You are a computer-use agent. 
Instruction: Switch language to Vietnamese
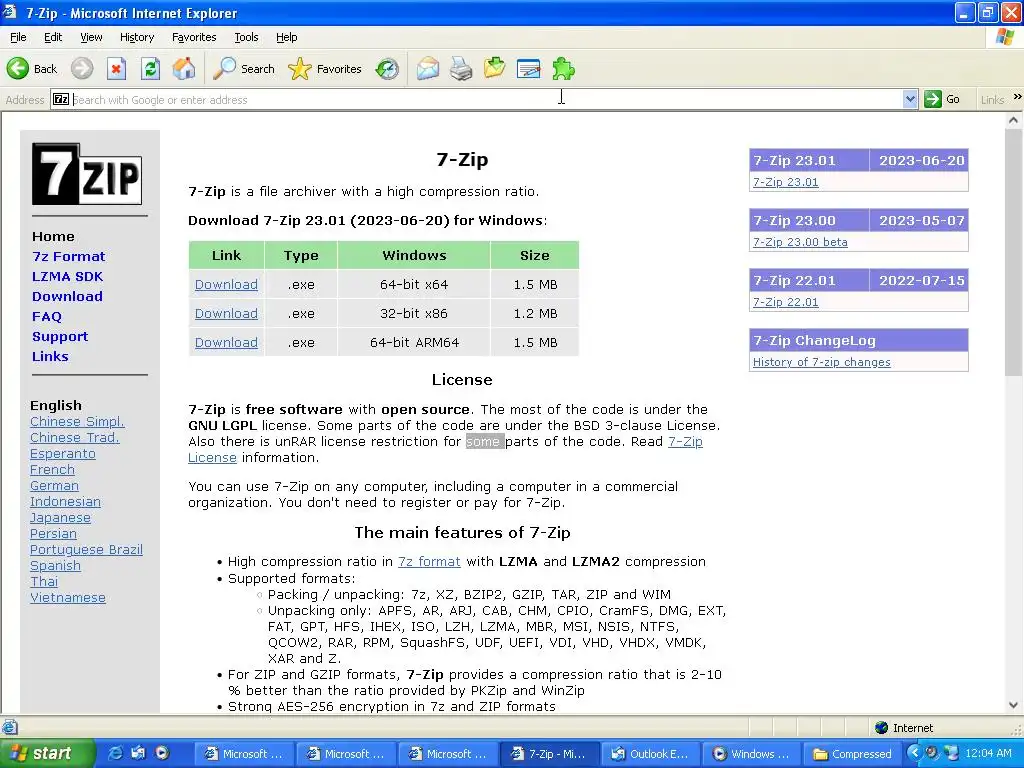68,598
